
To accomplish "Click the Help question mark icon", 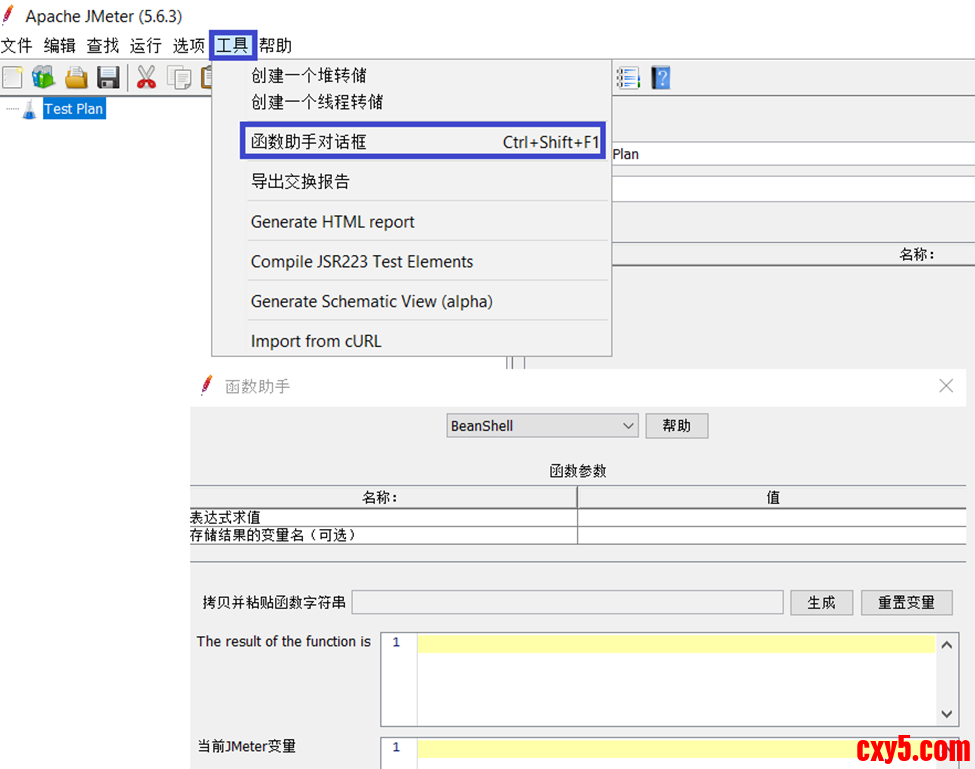I will tap(660, 78).
